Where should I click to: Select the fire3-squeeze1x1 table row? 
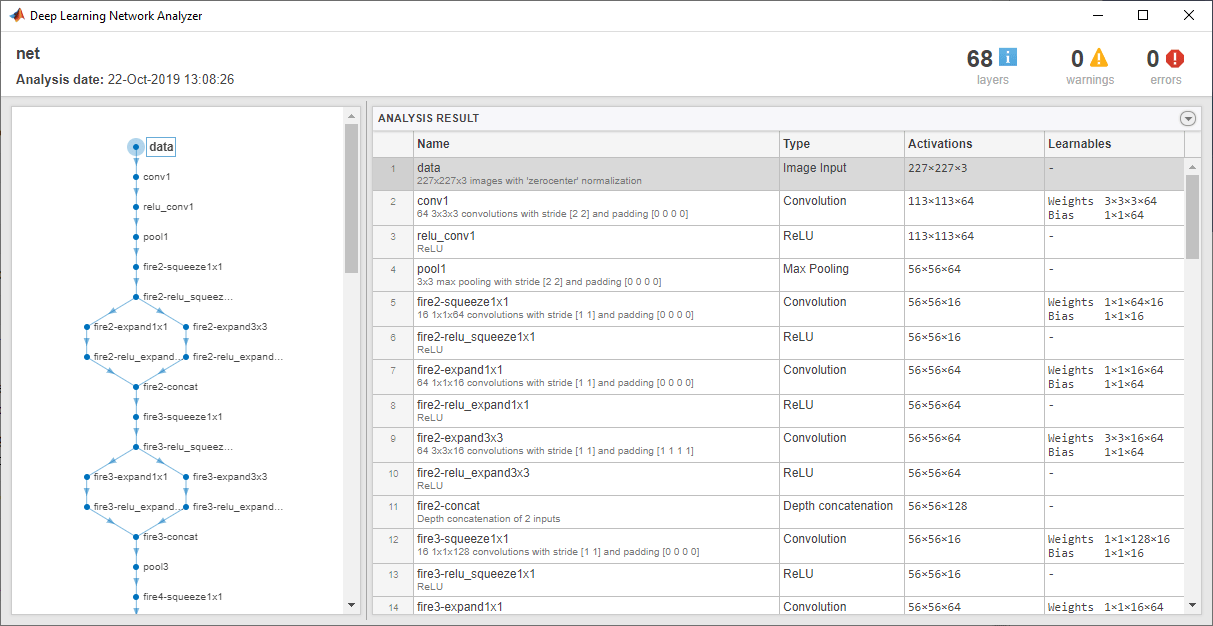pyautogui.click(x=596, y=545)
